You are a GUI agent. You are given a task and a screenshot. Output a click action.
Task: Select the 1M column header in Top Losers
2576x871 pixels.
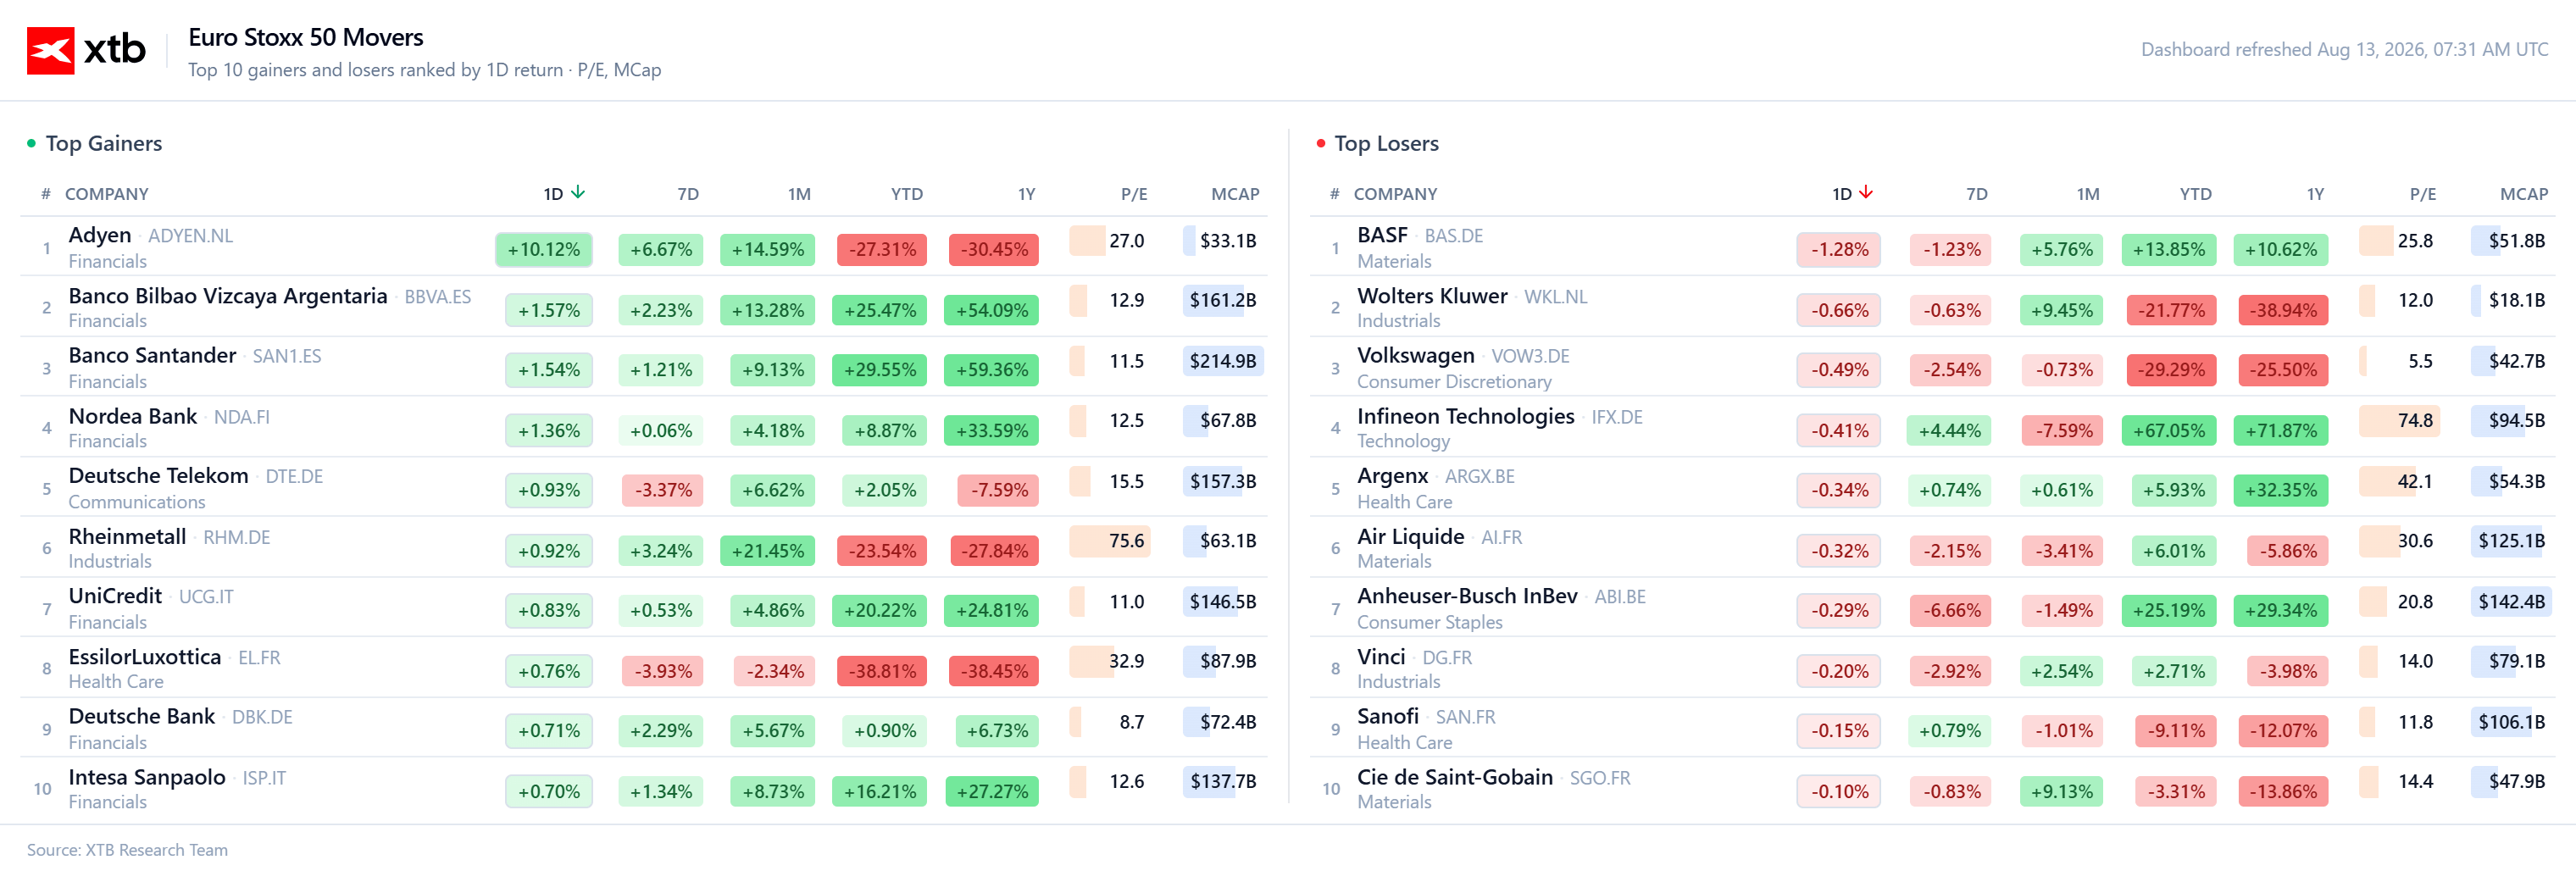point(2087,194)
